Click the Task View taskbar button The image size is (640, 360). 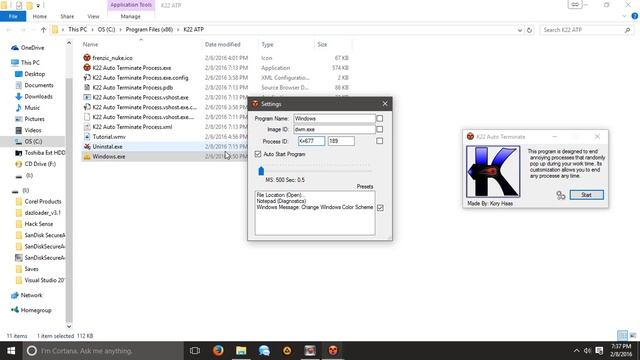coord(195,351)
